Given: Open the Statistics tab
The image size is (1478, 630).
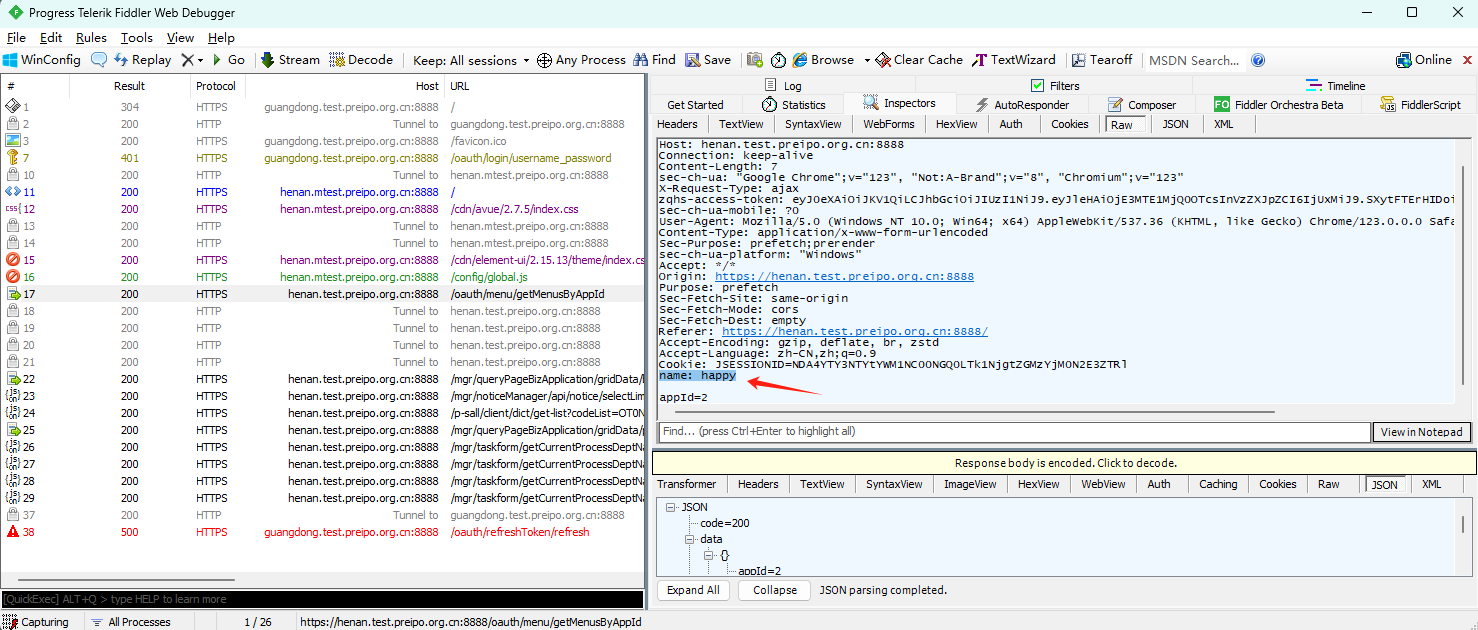Looking at the screenshot, I should coord(794,104).
